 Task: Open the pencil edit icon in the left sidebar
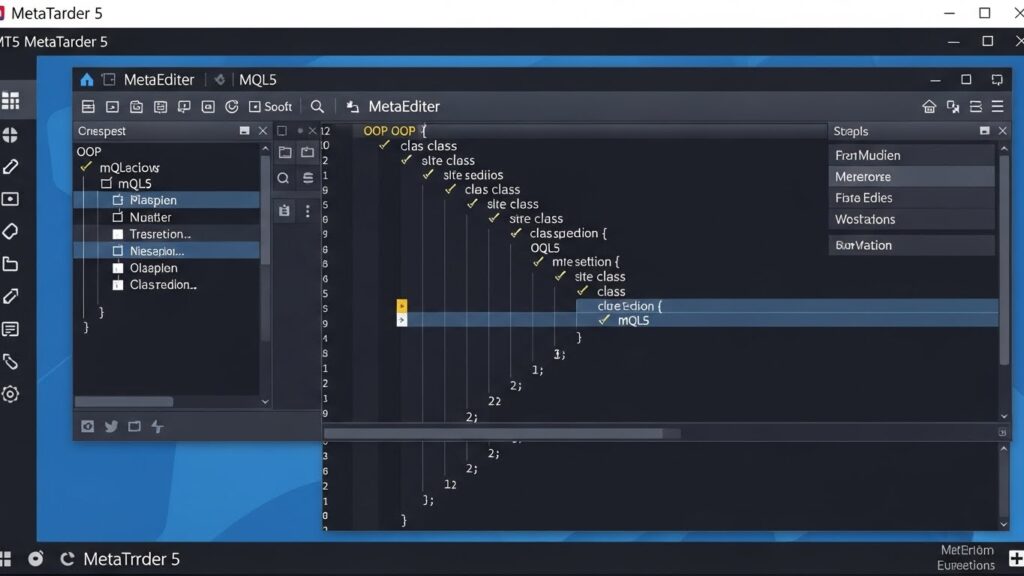coord(13,166)
